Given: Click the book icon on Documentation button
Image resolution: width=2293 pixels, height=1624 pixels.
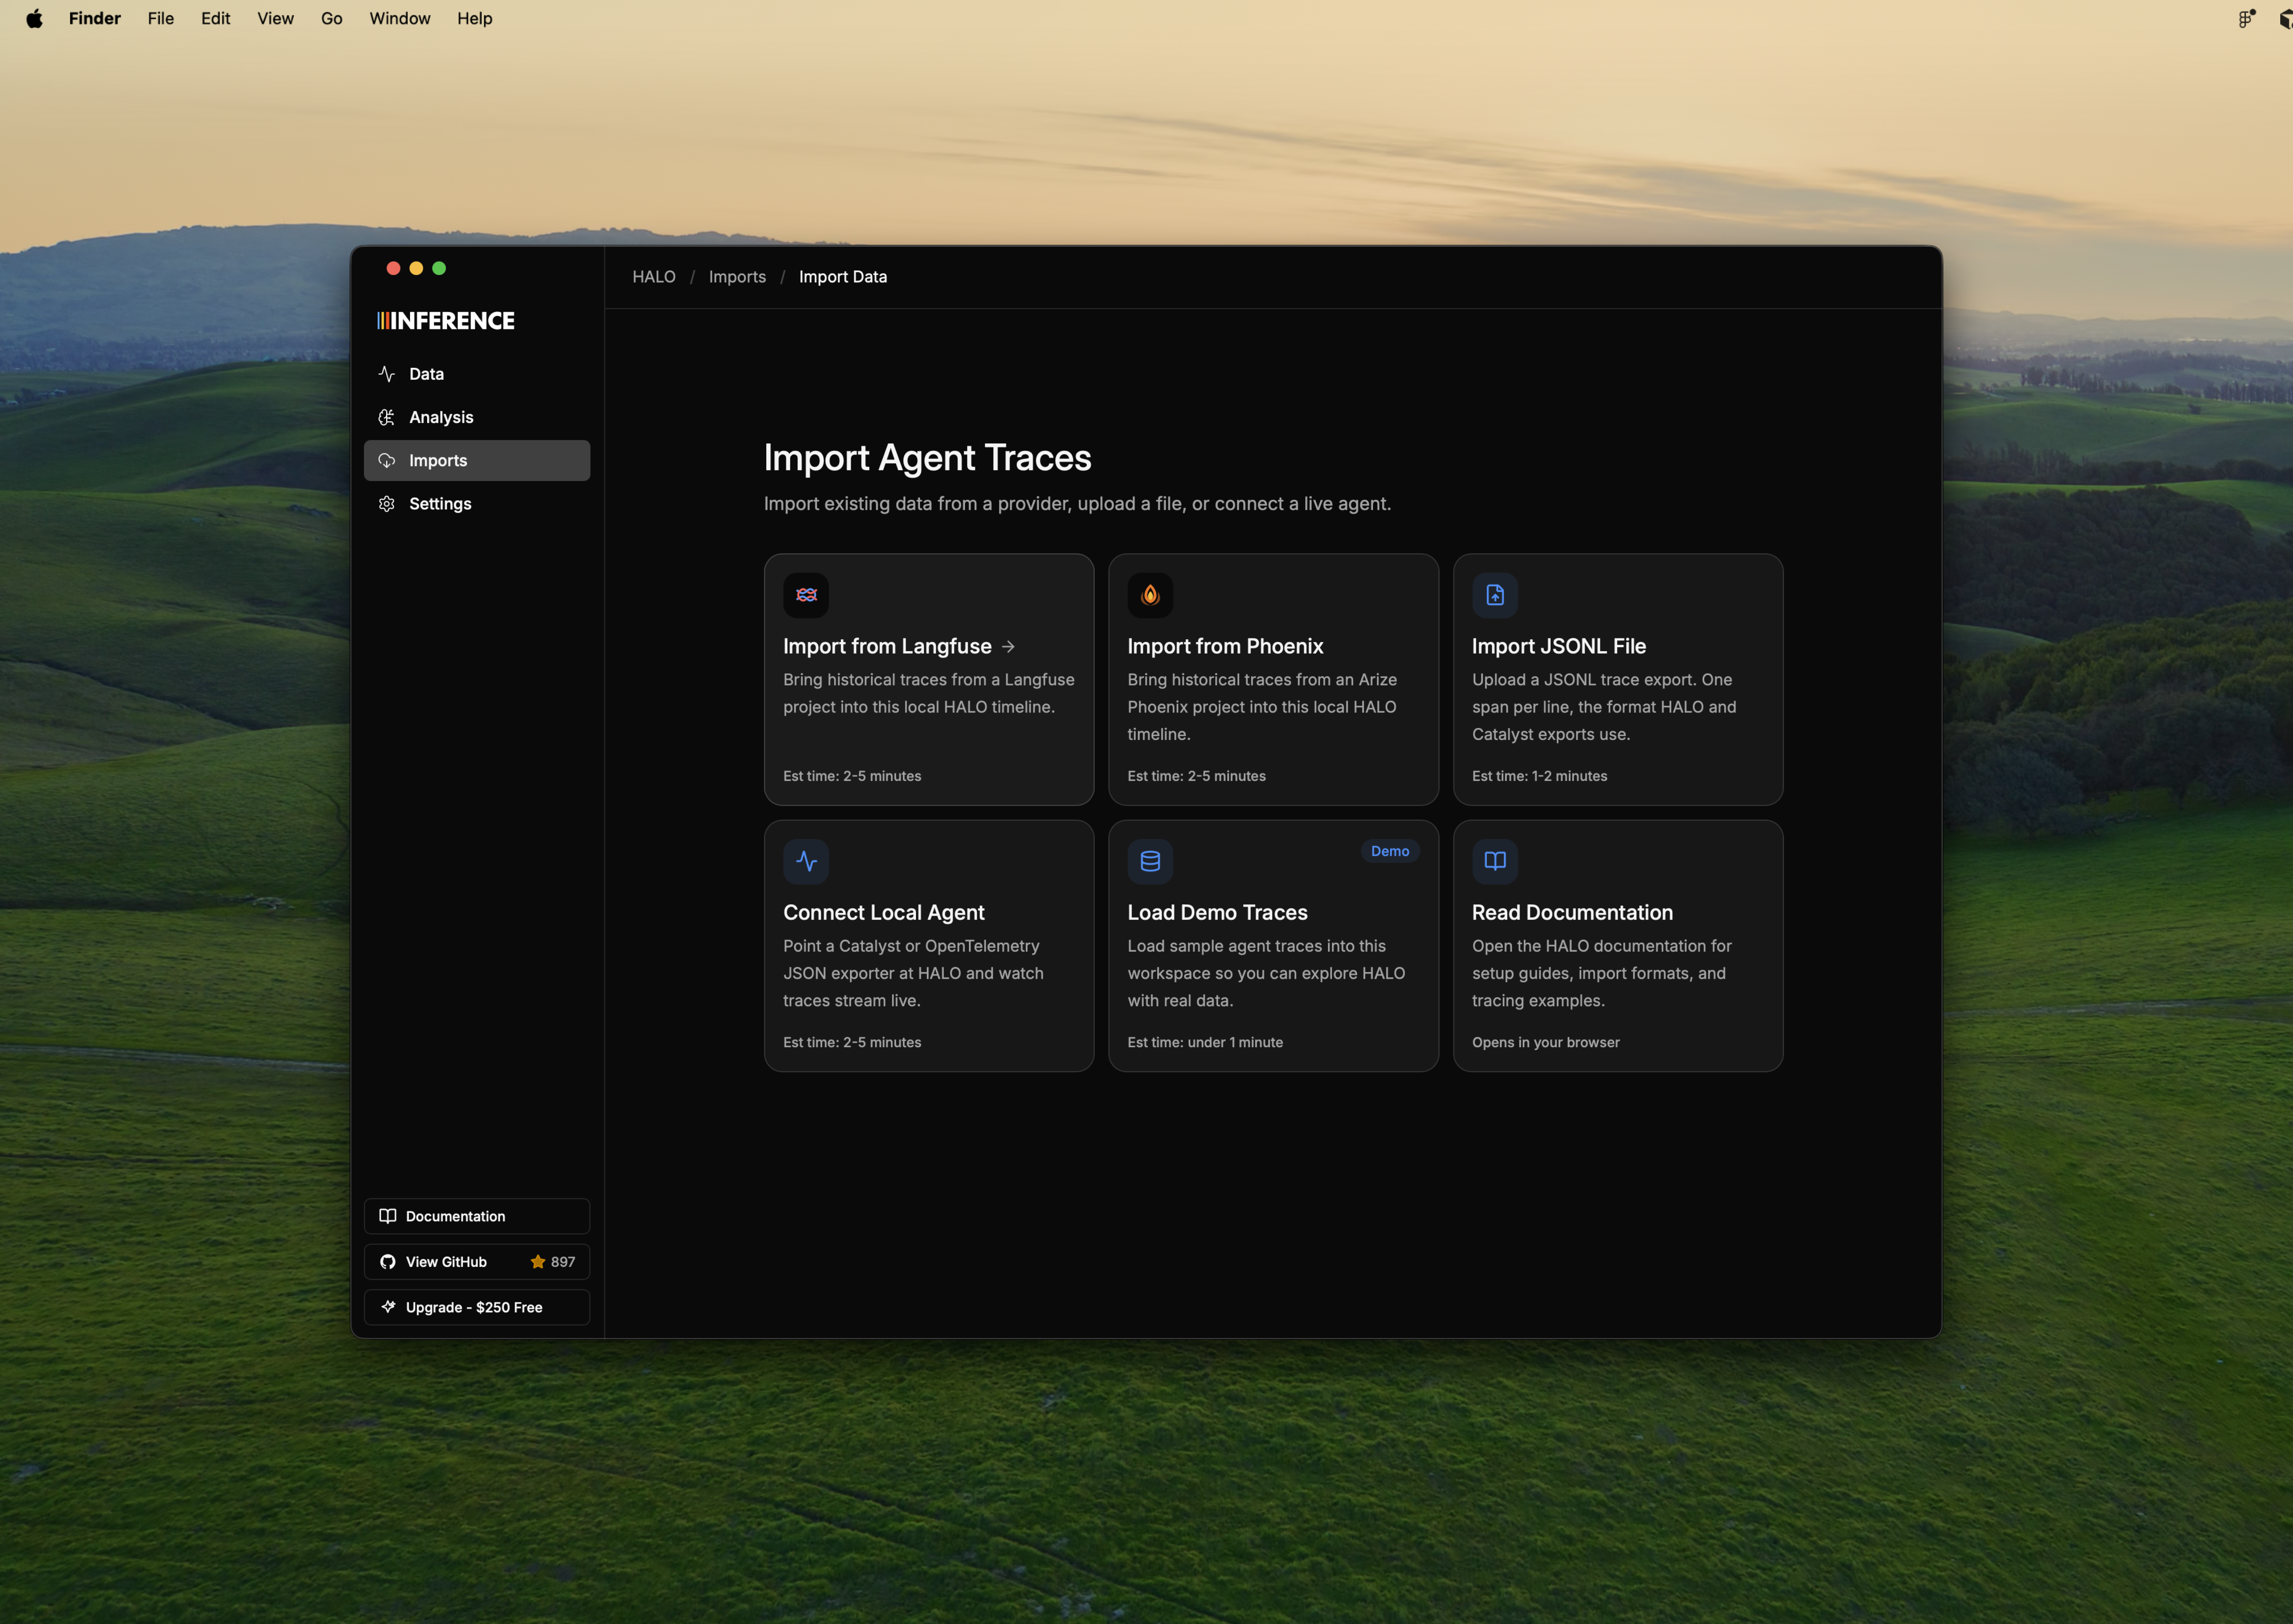Looking at the screenshot, I should tap(388, 1216).
